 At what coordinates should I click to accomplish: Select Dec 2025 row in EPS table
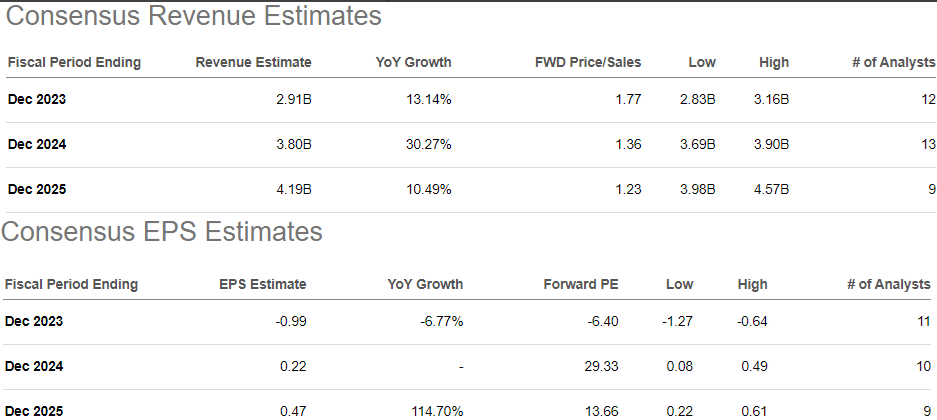[x=33, y=410]
